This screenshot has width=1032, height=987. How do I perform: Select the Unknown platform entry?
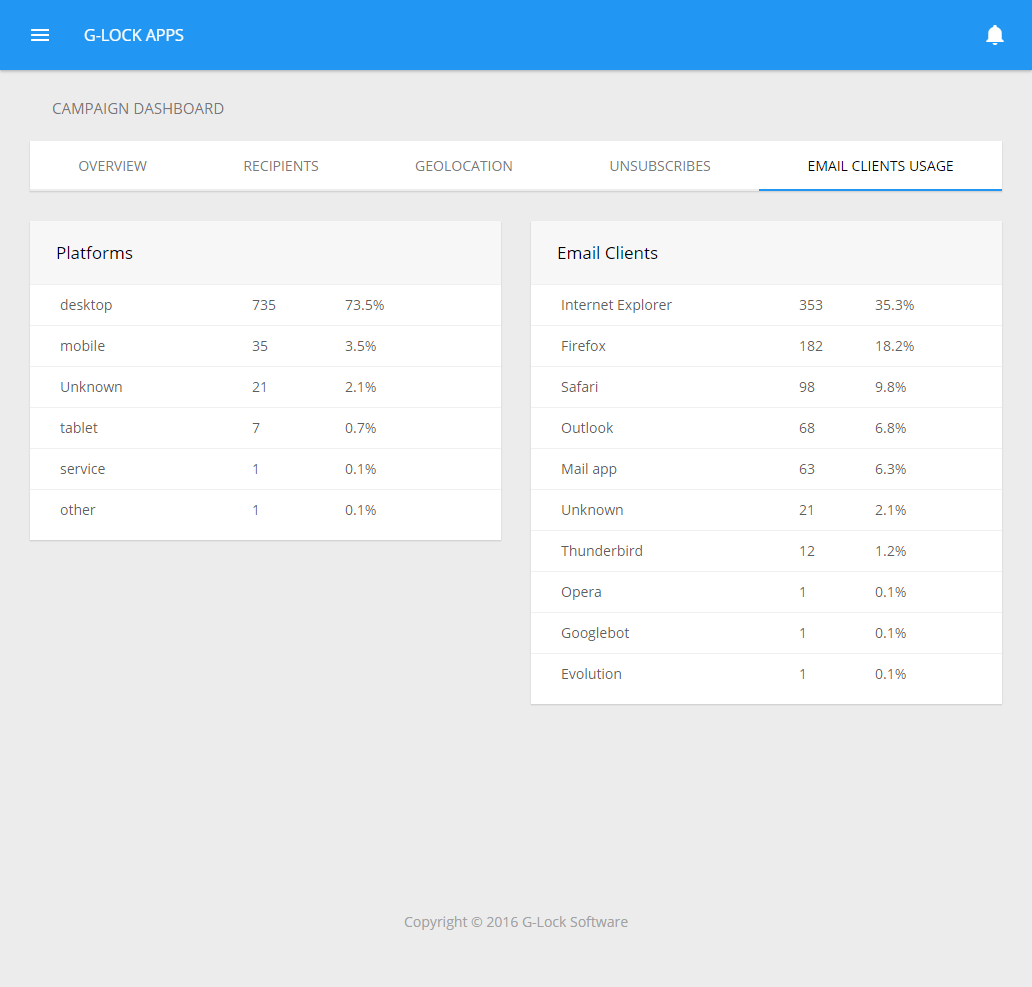[x=92, y=387]
